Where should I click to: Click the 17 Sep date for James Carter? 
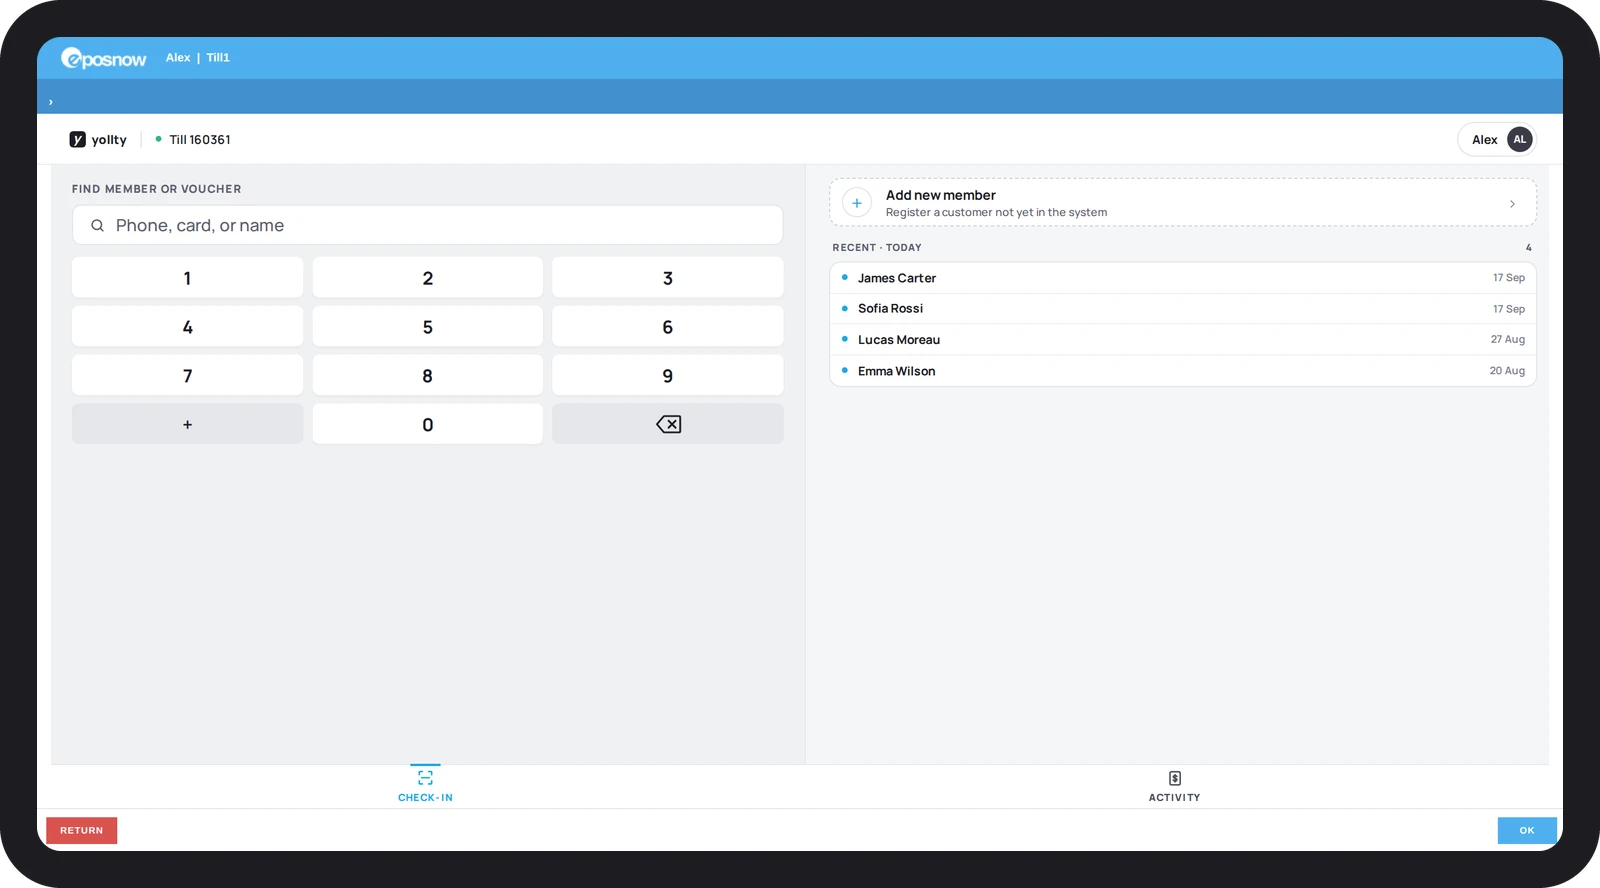click(x=1509, y=278)
